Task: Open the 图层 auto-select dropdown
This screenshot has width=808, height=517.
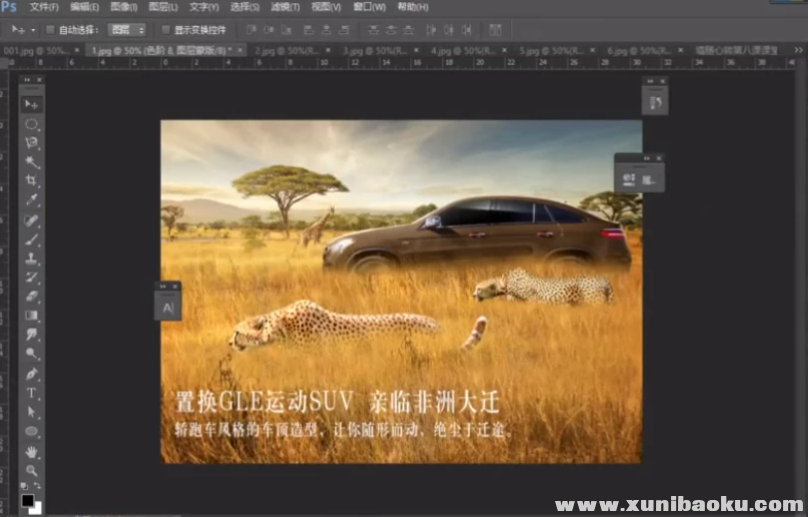Action: (x=127, y=30)
